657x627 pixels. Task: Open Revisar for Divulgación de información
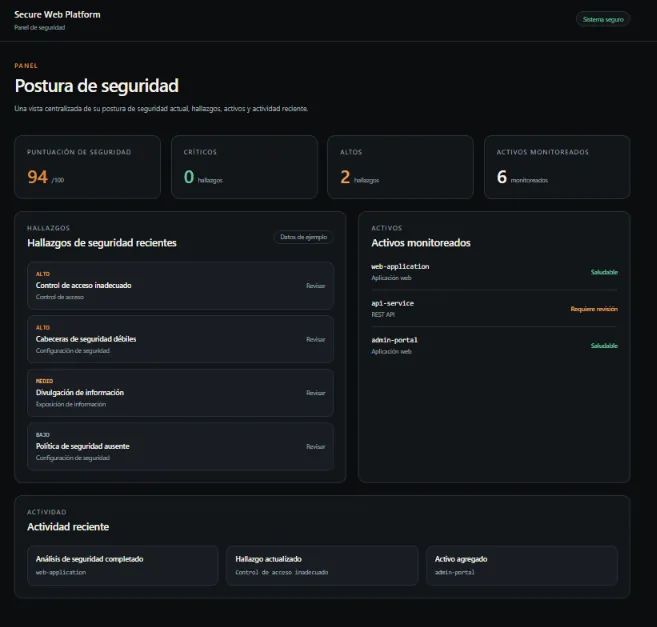click(316, 393)
